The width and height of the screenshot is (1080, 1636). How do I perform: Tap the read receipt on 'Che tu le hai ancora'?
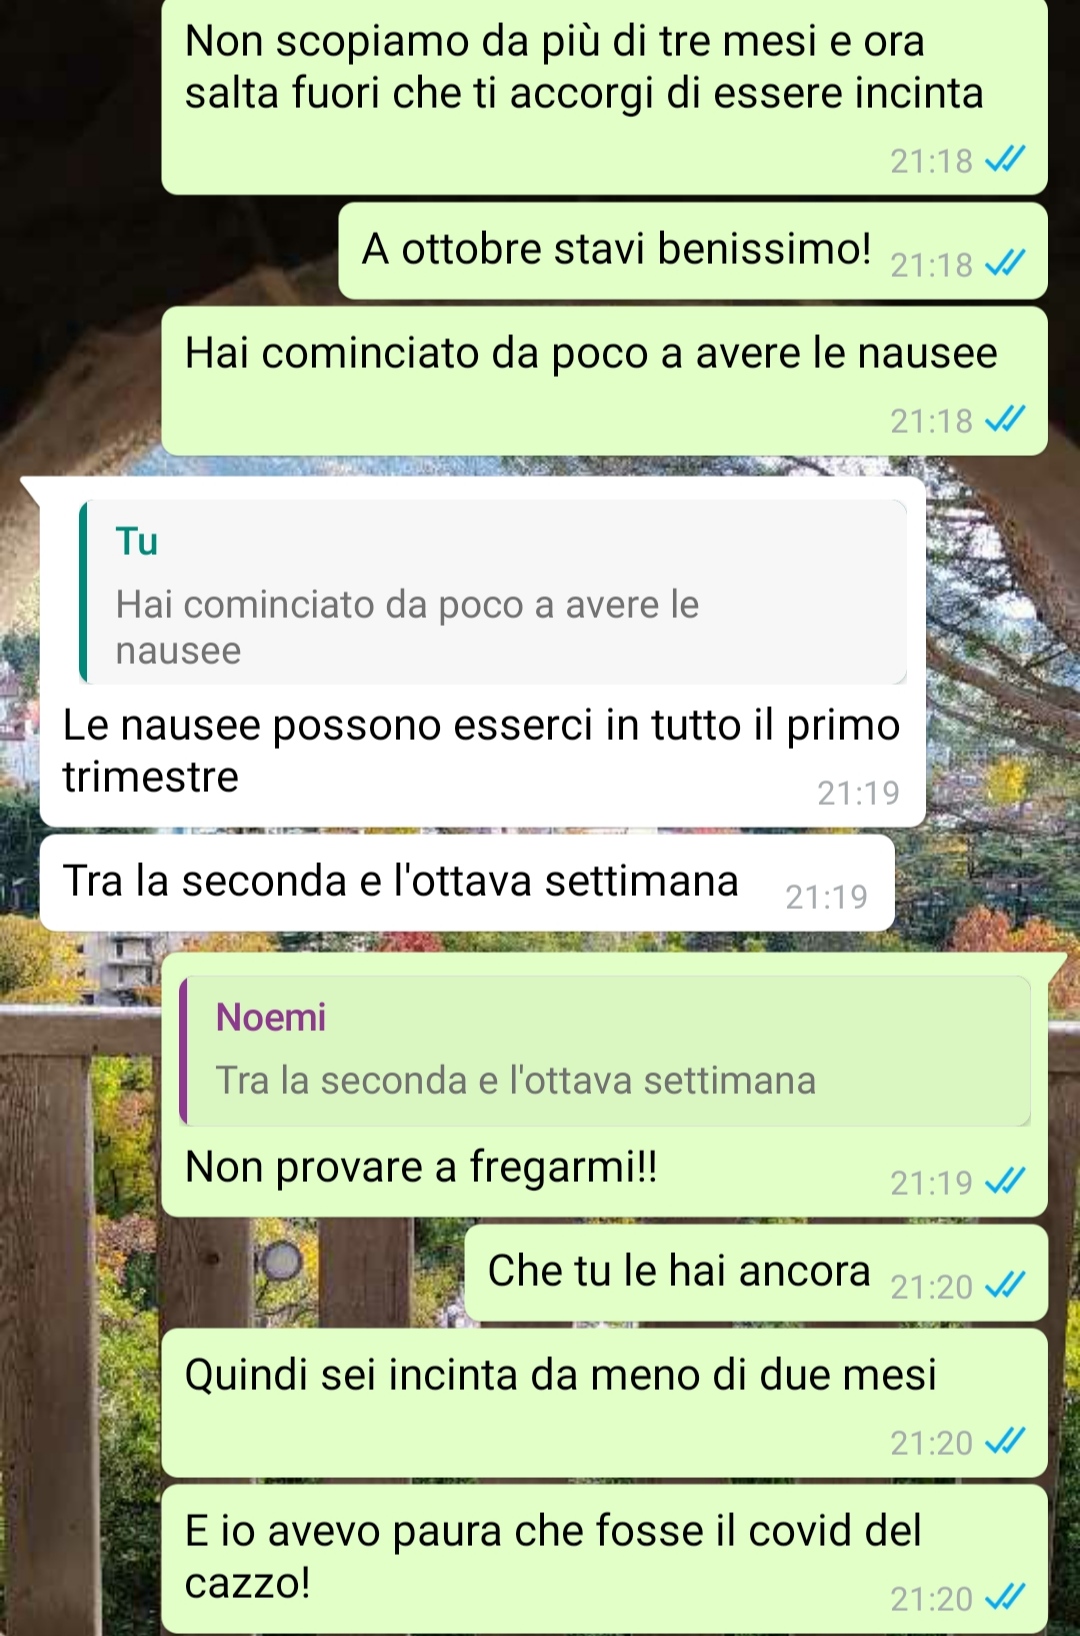tap(1005, 1284)
